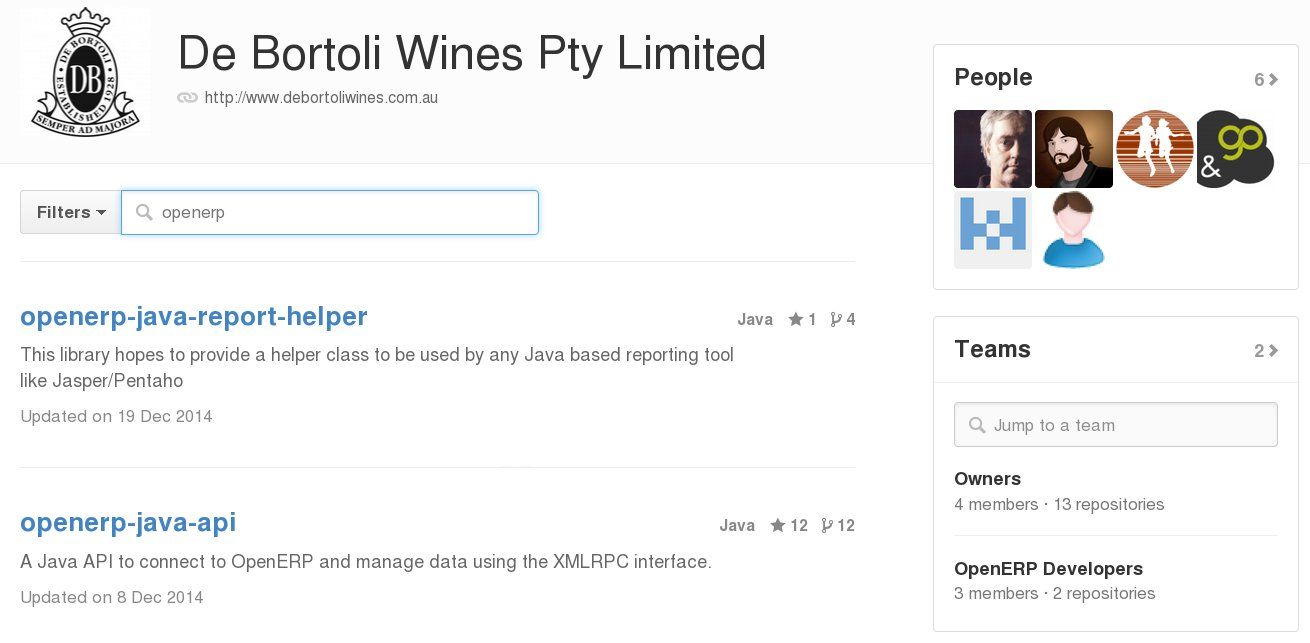This screenshot has height=643, width=1310.
Task: Open the Filters dropdown
Action: 70,212
